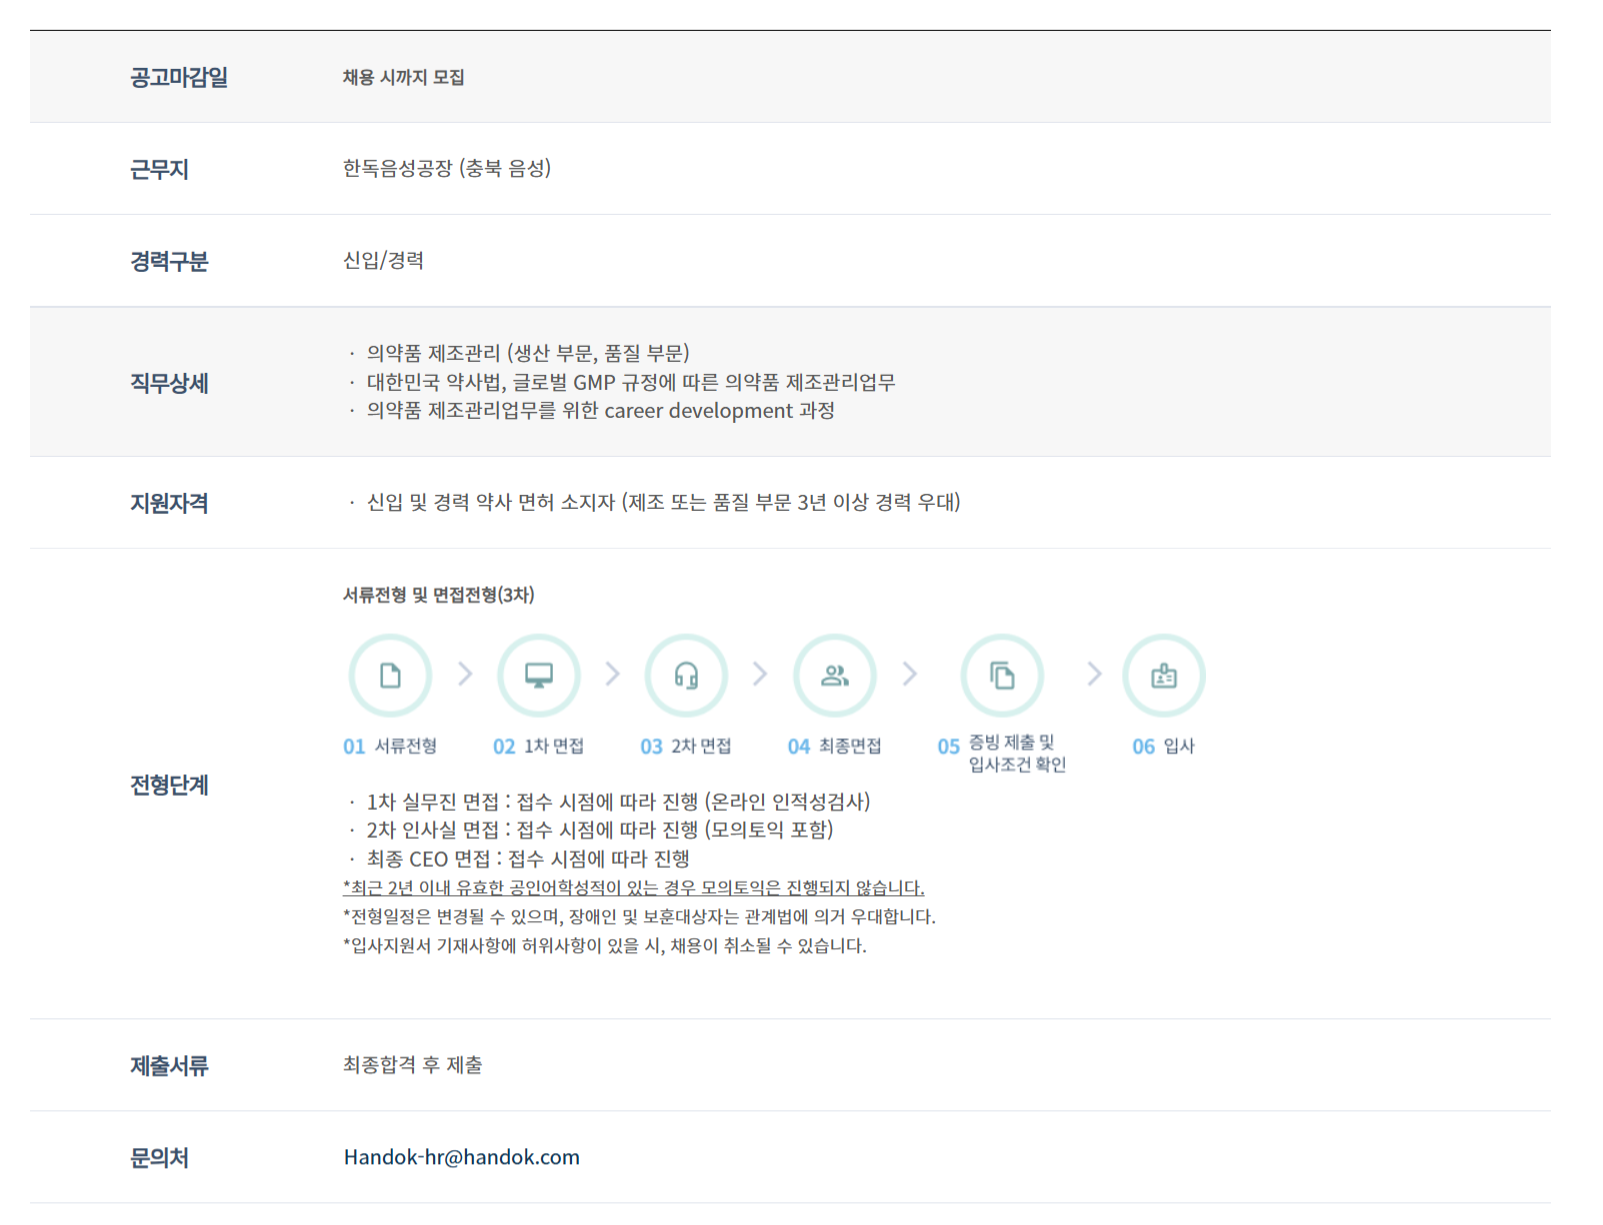Click the copied documents icon for 증빙 제출
1603x1225 pixels.
click(1002, 676)
